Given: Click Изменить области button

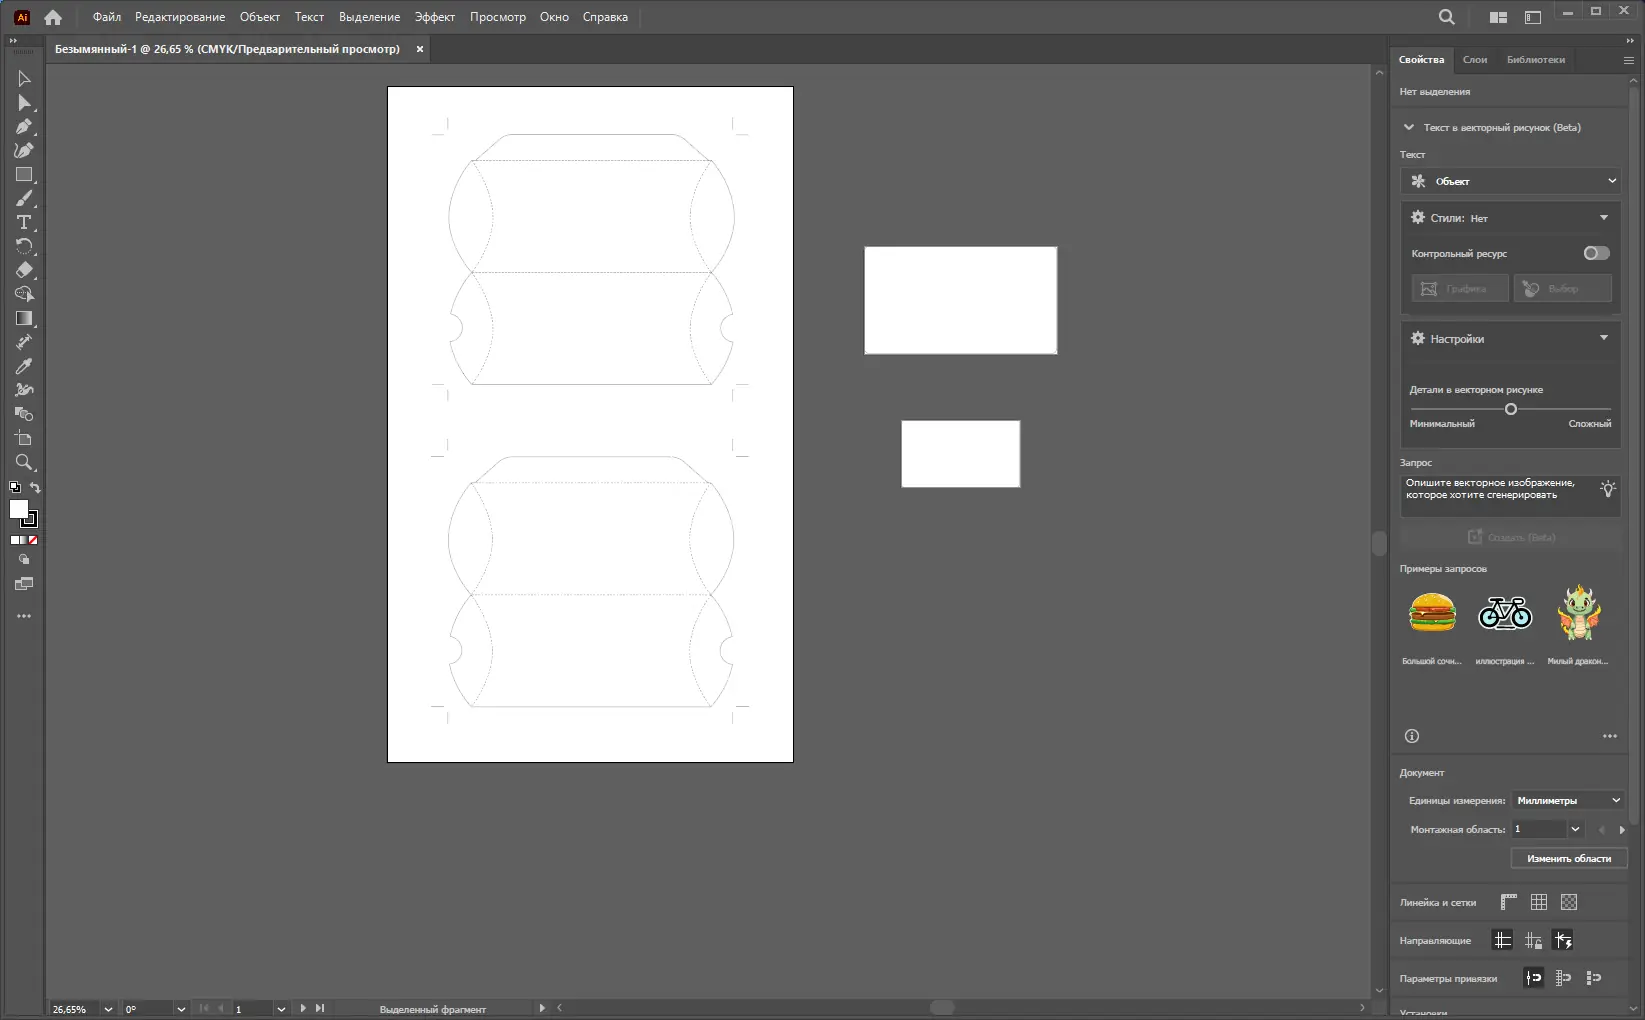Looking at the screenshot, I should [x=1569, y=858].
